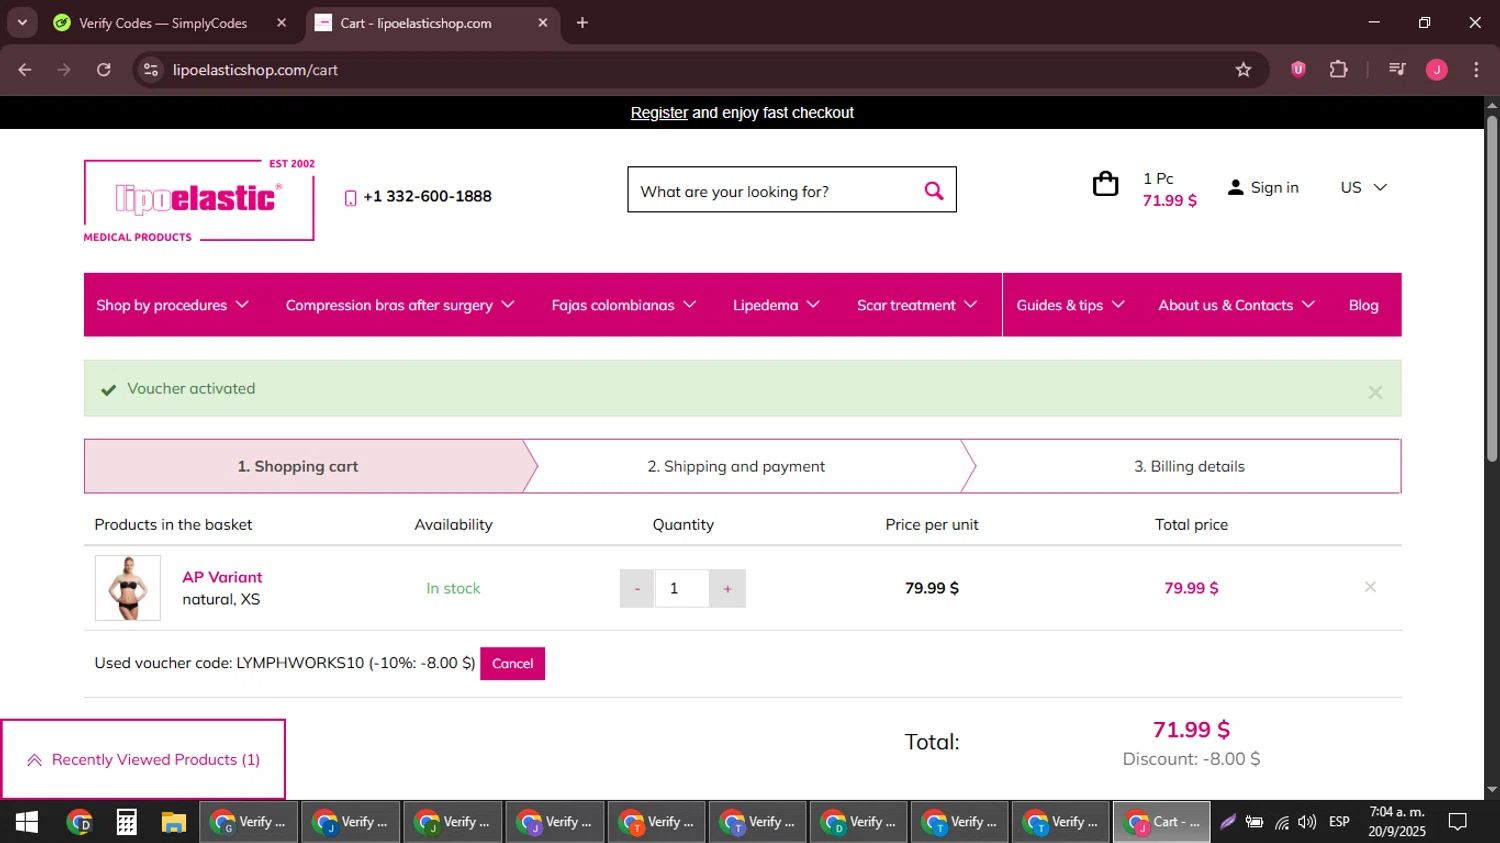Open the notifications center icon
The width and height of the screenshot is (1500, 843).
click(1458, 822)
